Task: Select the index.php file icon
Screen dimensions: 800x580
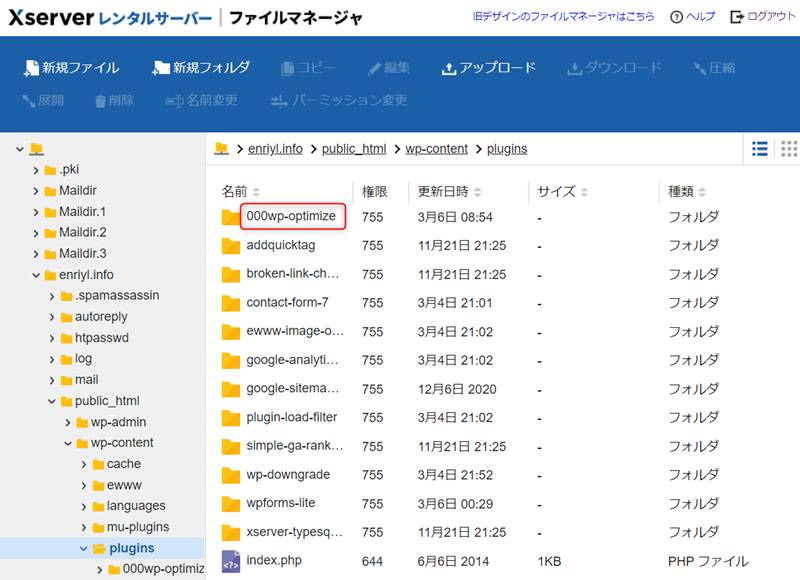Action: coord(231,561)
